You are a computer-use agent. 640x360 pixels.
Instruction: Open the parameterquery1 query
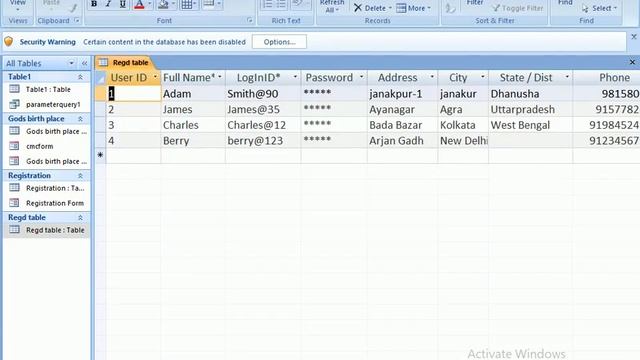coord(47,104)
